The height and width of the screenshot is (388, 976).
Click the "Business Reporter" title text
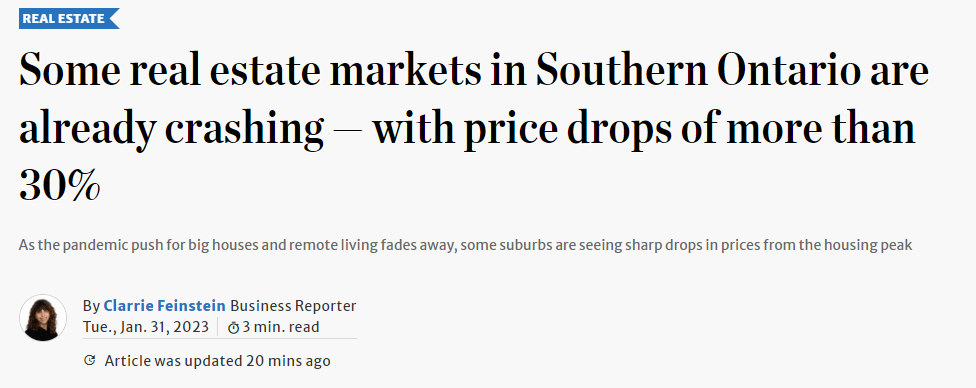[293, 306]
